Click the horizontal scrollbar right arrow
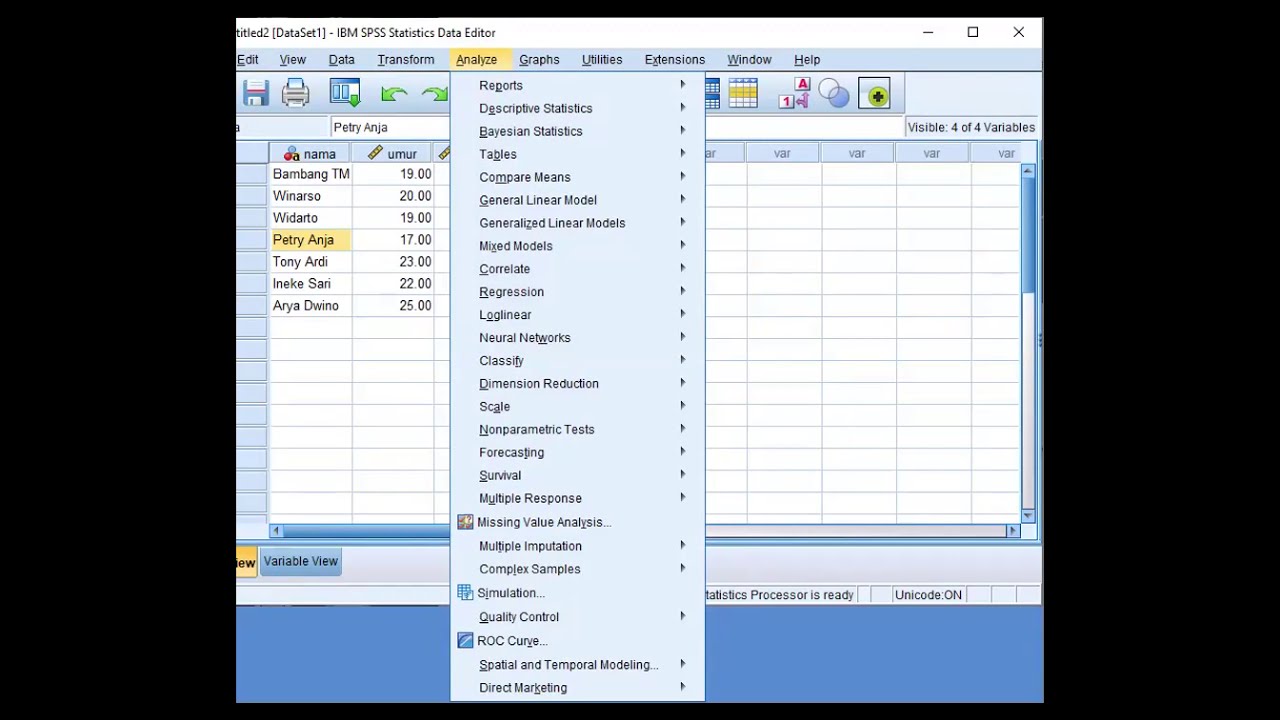This screenshot has width=1280, height=720. pyautogui.click(x=1012, y=531)
